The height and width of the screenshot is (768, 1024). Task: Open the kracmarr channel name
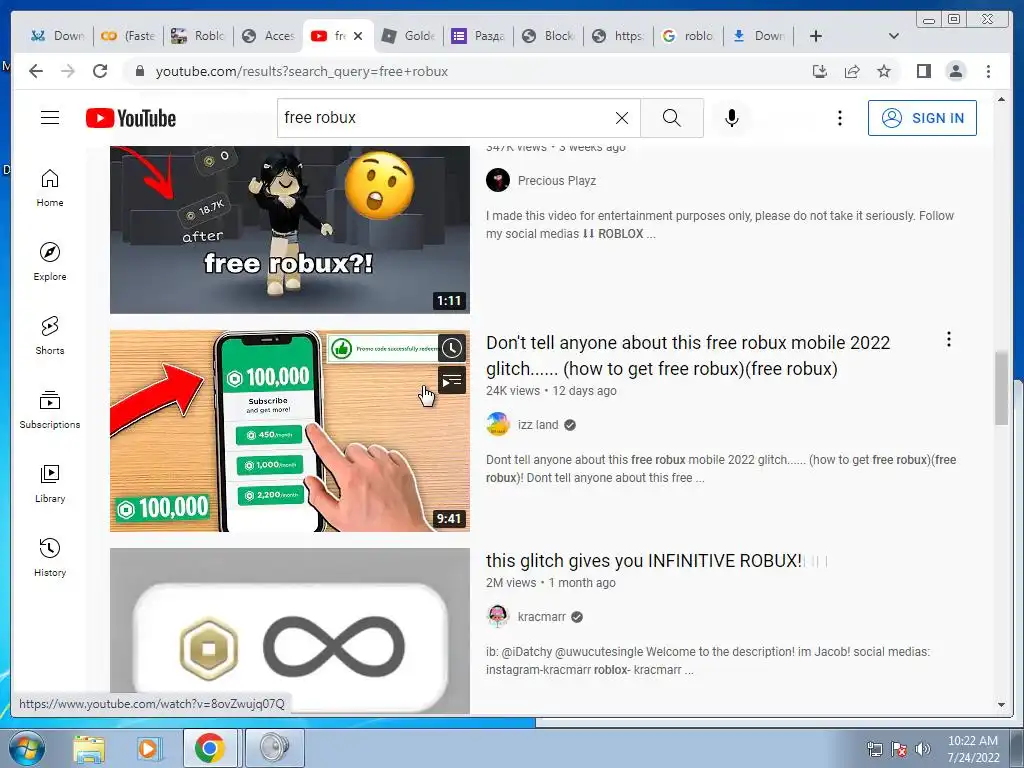point(541,617)
